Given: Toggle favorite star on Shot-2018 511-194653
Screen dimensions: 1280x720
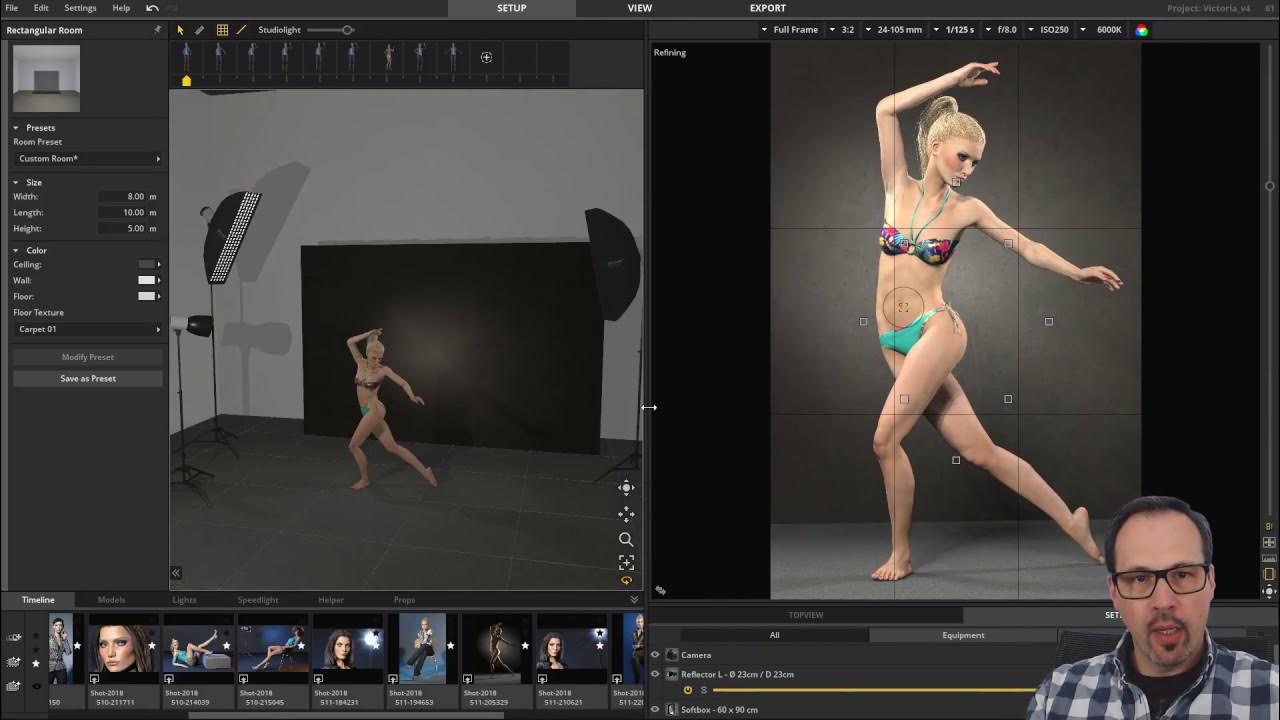Looking at the screenshot, I should pyautogui.click(x=450, y=646).
